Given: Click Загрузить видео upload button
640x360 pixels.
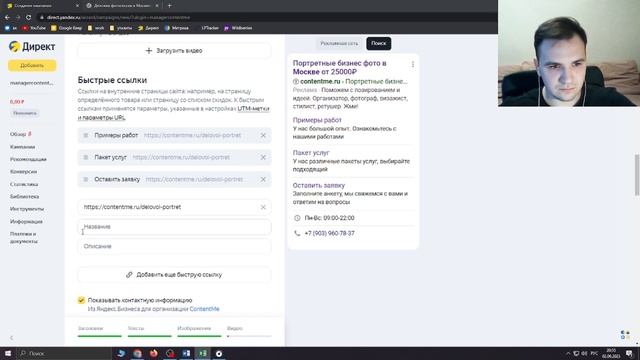Looking at the screenshot, I should (174, 51).
